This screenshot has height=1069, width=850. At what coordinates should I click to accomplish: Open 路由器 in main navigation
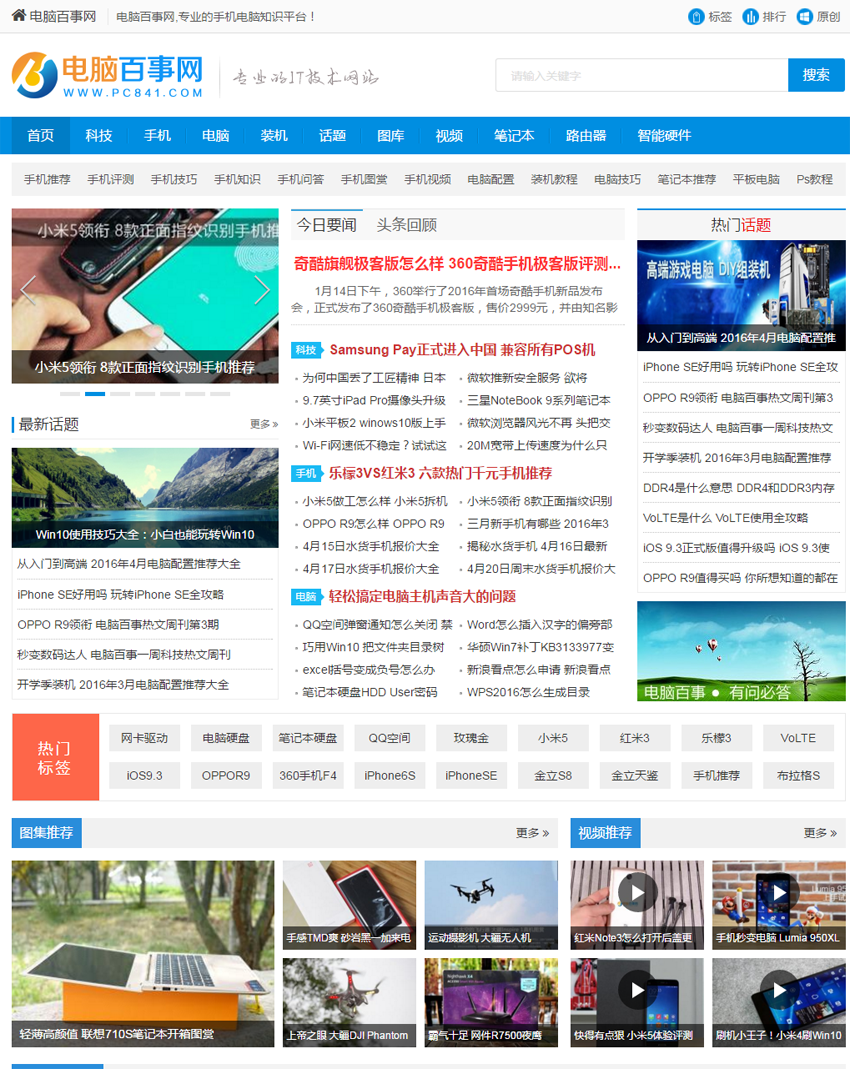point(586,136)
